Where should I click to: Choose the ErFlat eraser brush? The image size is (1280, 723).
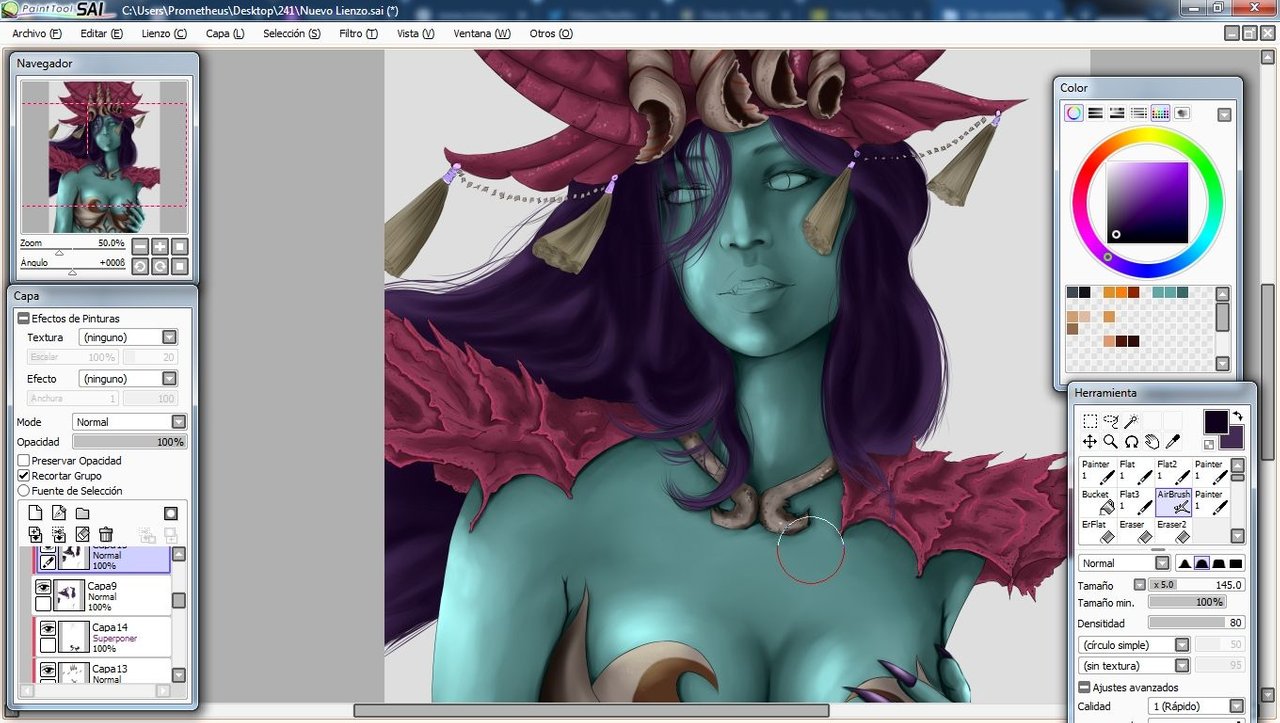click(1097, 531)
